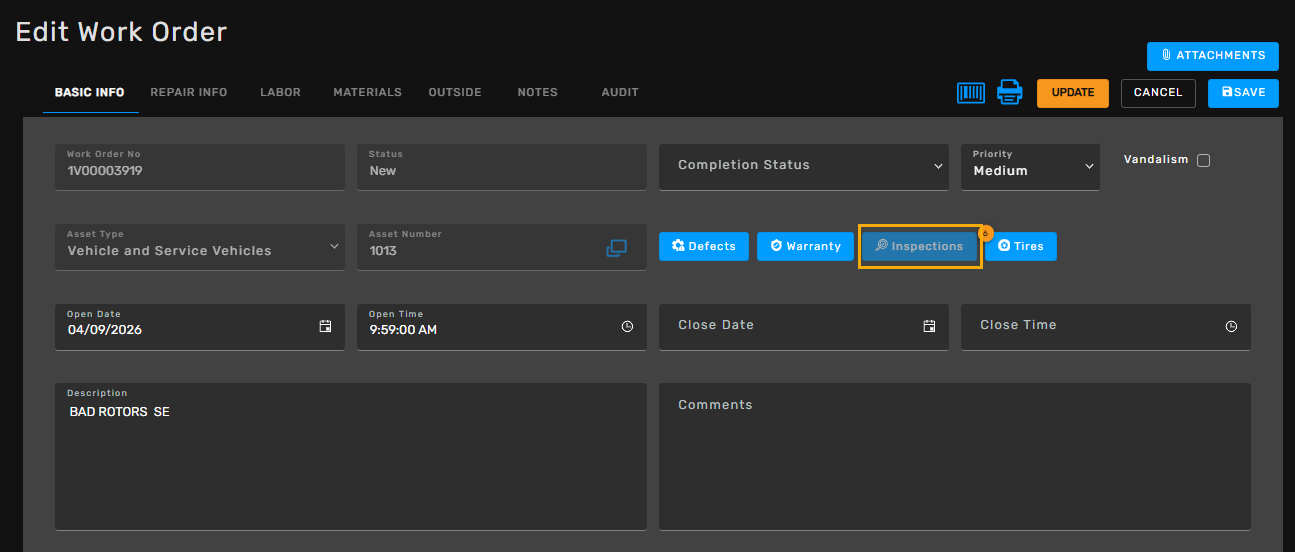Open the Defects button

tap(704, 246)
